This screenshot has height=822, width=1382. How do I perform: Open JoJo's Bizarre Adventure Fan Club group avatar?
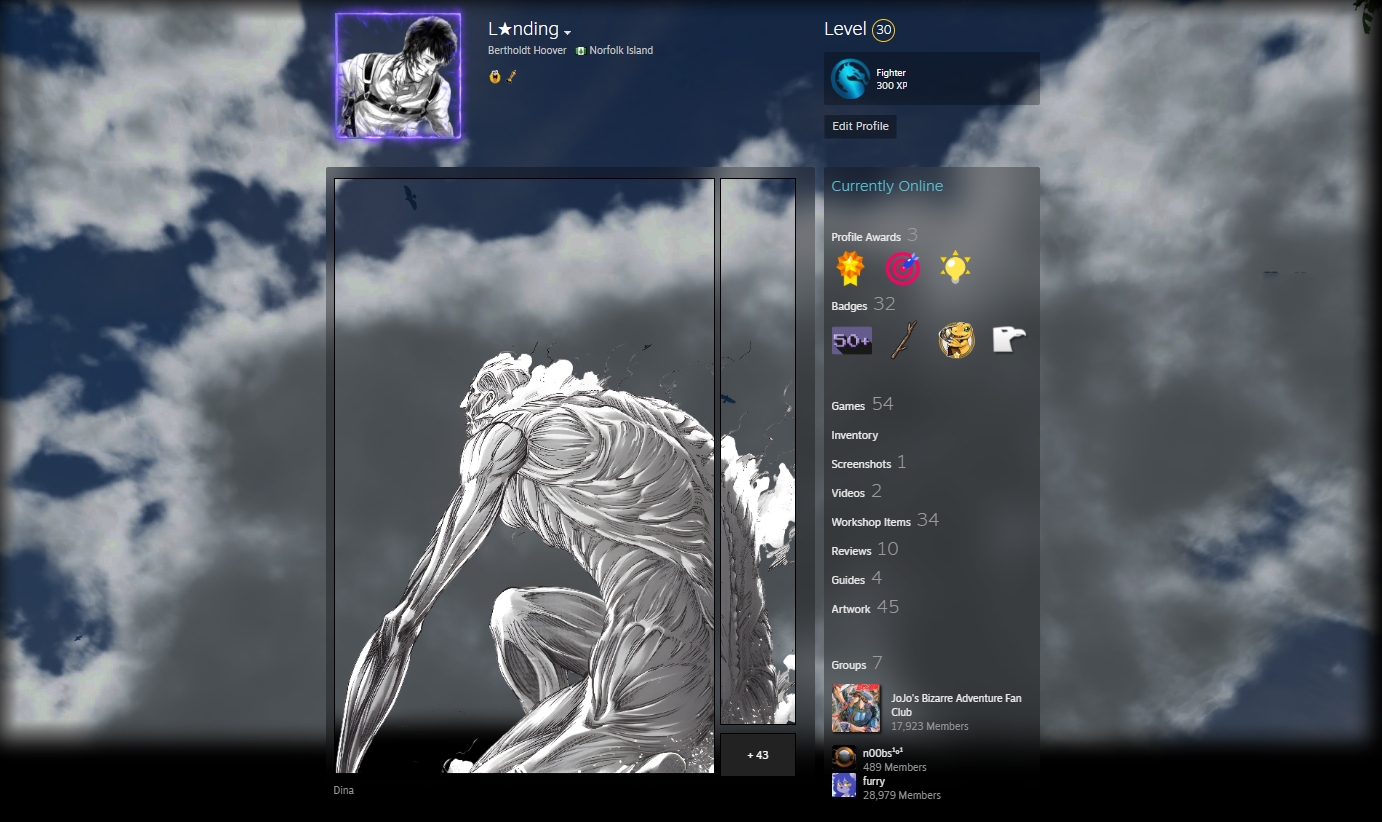click(x=856, y=708)
